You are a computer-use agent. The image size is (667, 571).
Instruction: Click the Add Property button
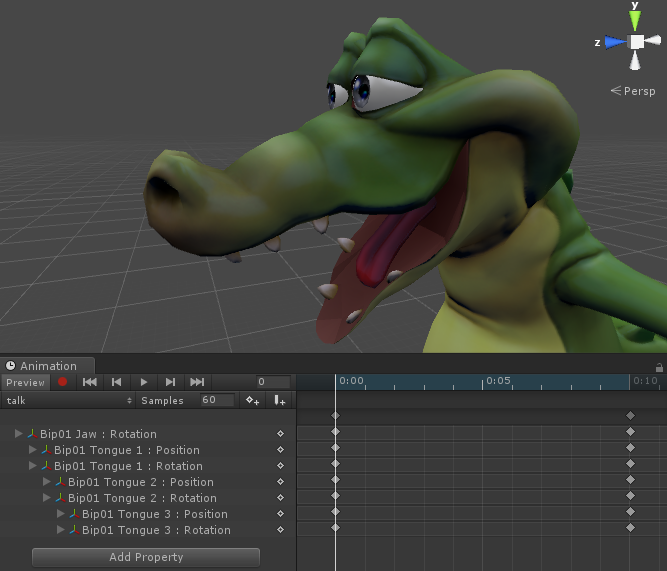coord(146,557)
